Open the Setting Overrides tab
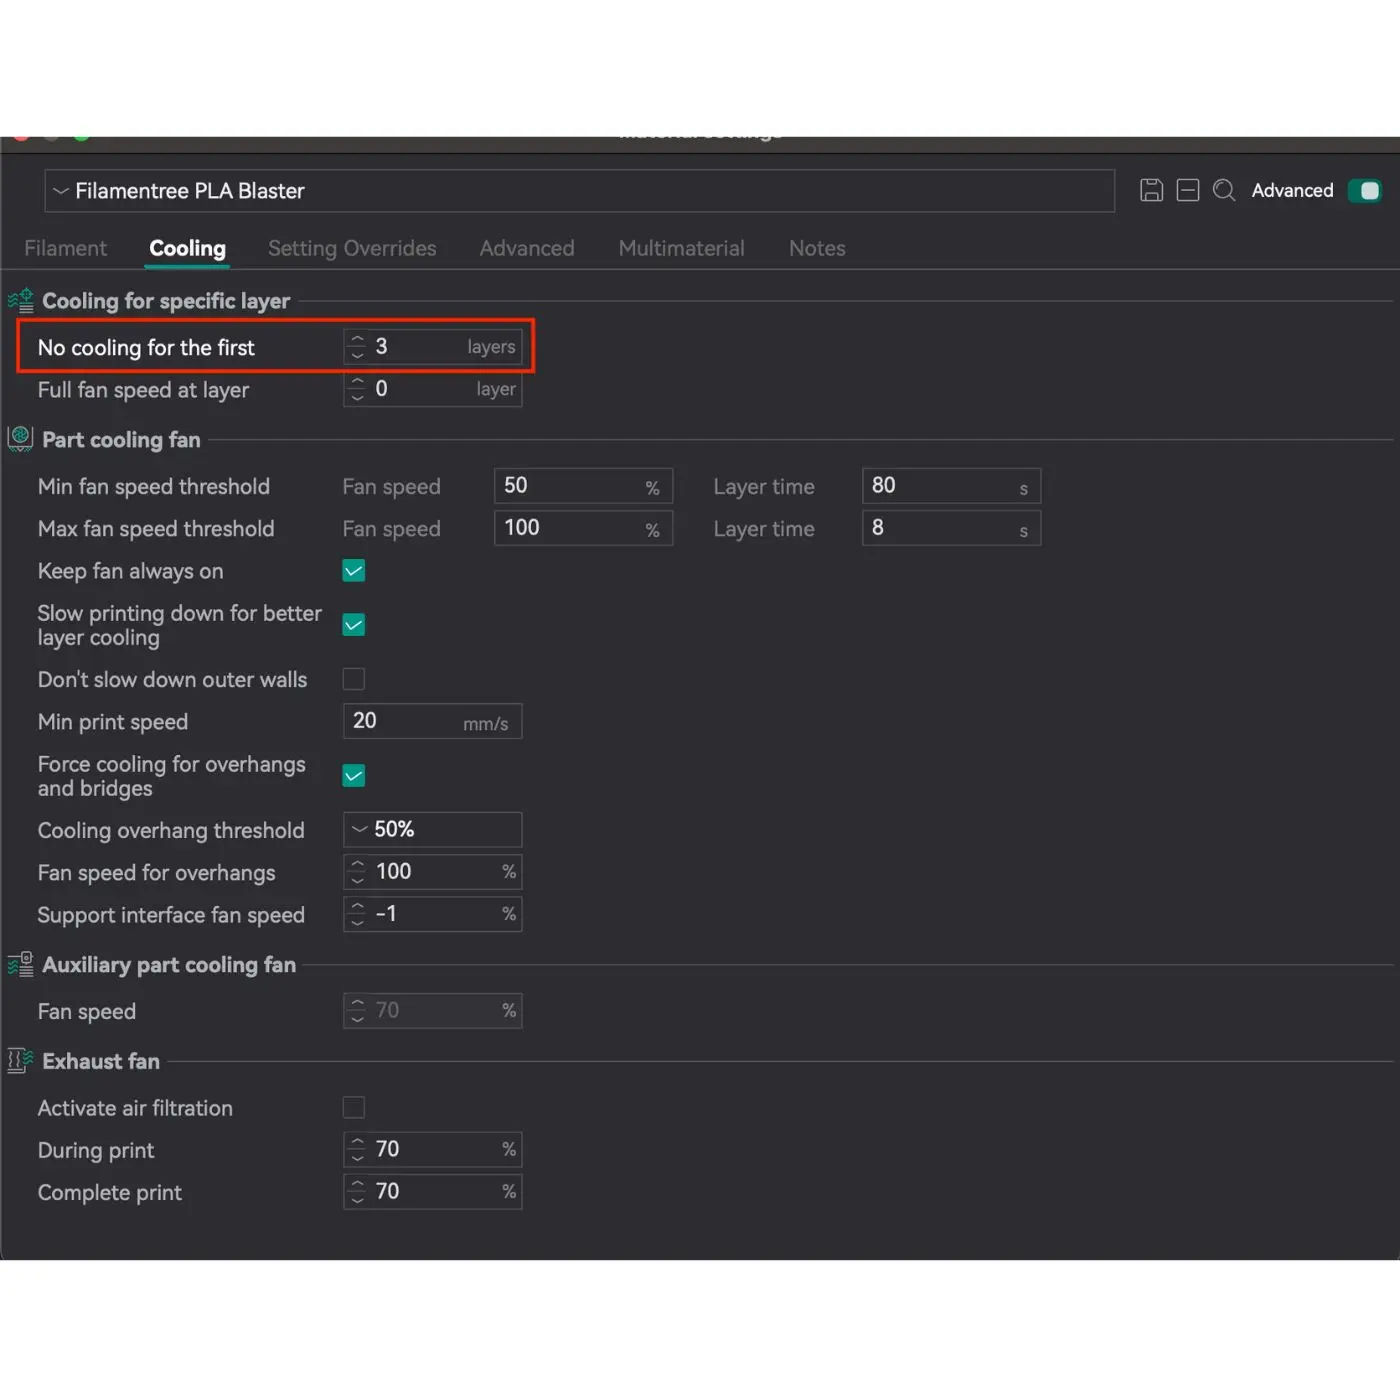The height and width of the screenshot is (1400, 1400). (x=352, y=248)
